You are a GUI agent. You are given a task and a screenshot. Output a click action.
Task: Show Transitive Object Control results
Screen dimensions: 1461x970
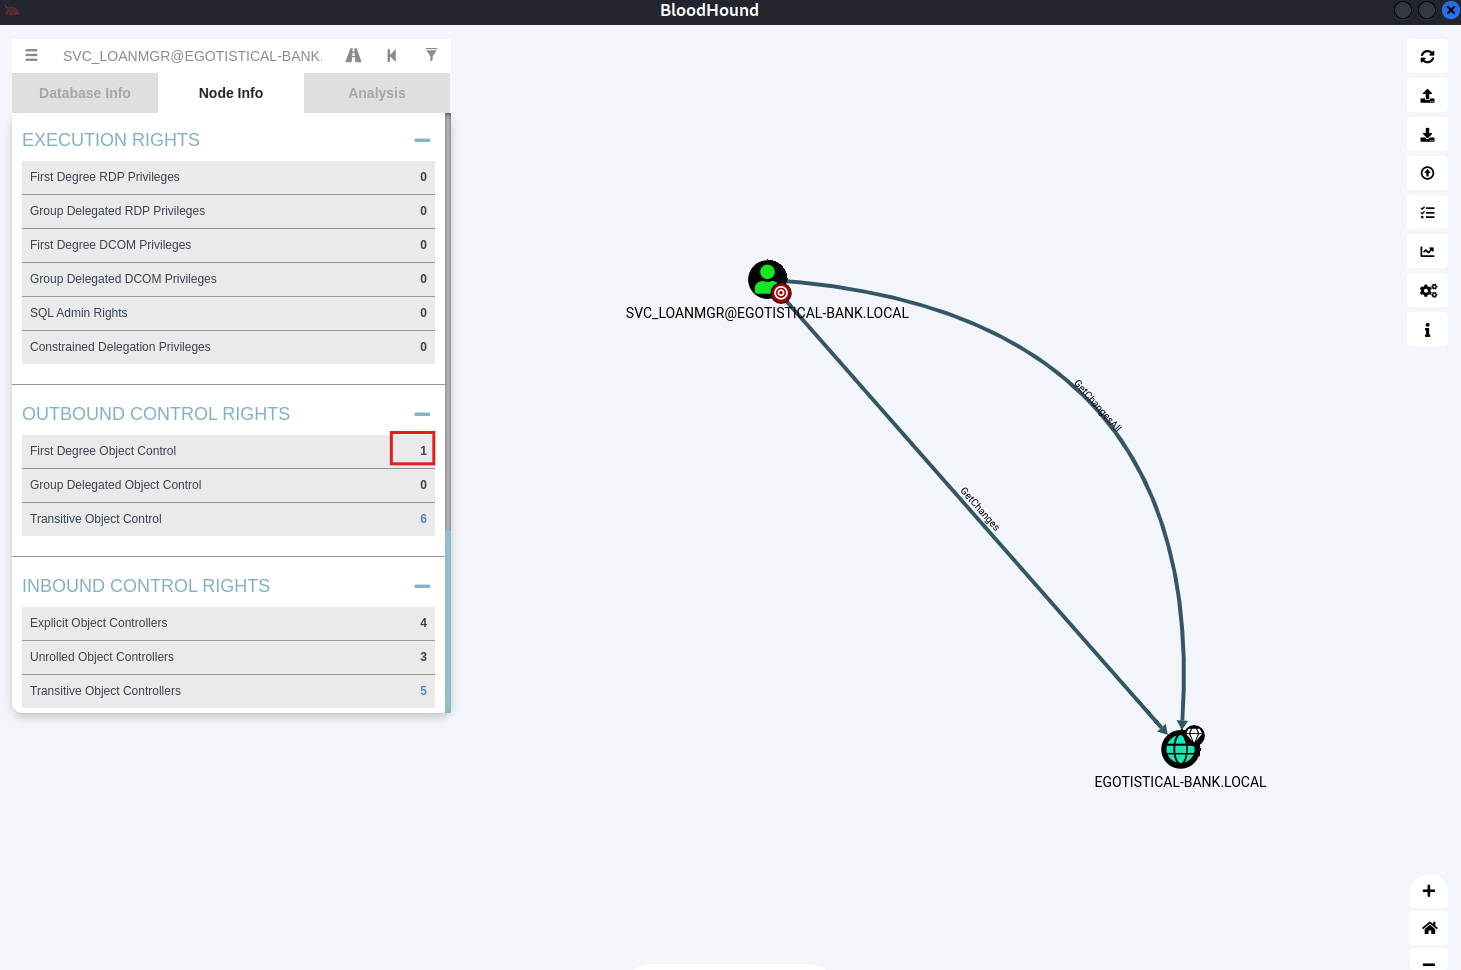click(x=228, y=519)
